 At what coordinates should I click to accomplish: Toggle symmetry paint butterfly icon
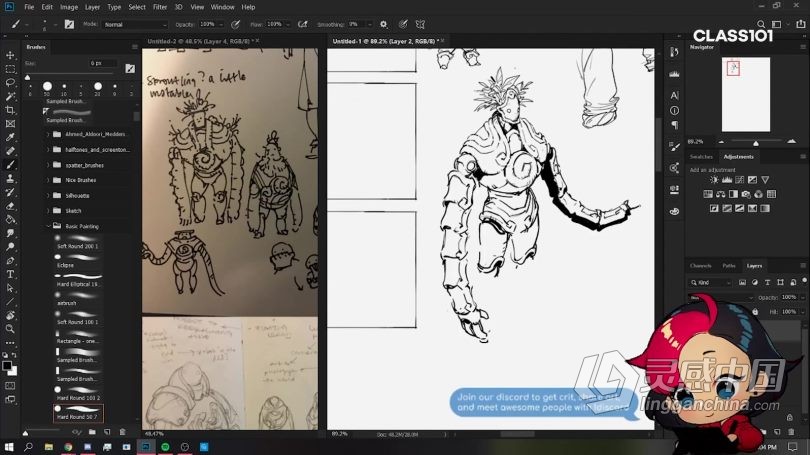point(420,24)
